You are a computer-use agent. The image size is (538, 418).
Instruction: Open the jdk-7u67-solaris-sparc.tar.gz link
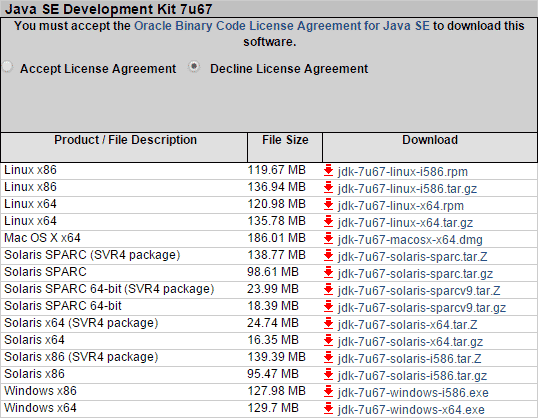tap(415, 274)
